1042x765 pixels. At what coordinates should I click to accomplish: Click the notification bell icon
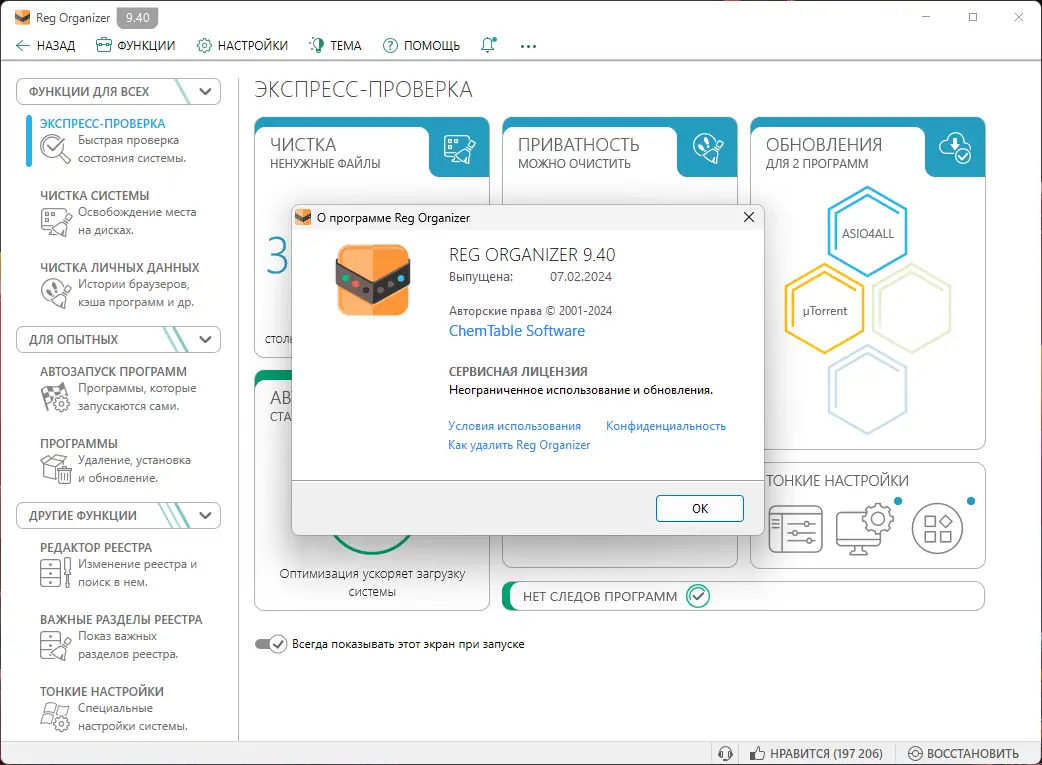pyautogui.click(x=488, y=45)
